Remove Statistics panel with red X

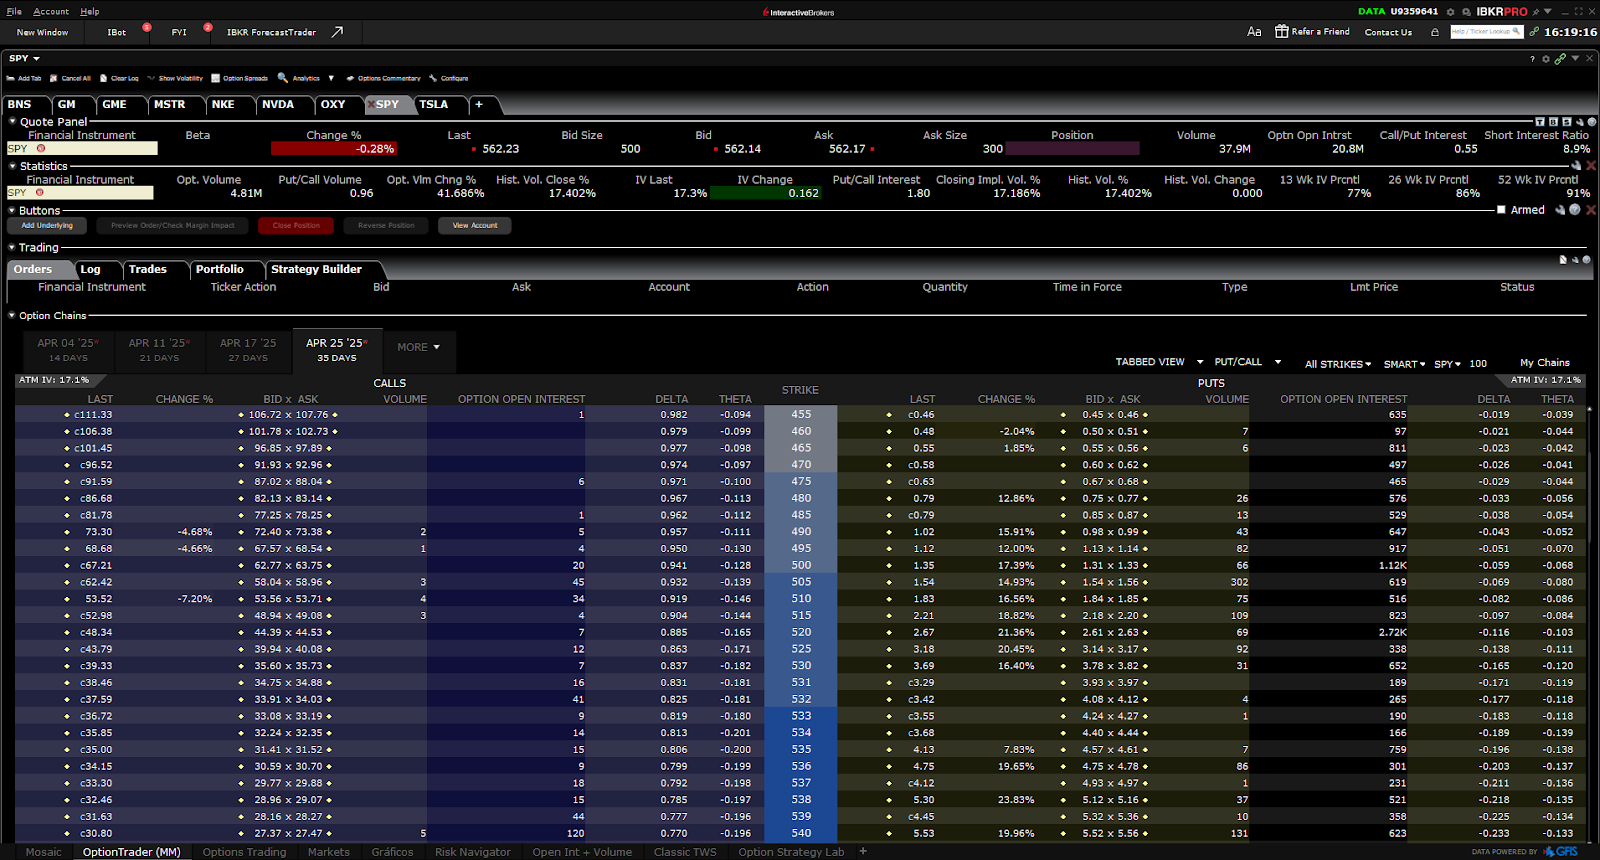pyautogui.click(x=1591, y=166)
